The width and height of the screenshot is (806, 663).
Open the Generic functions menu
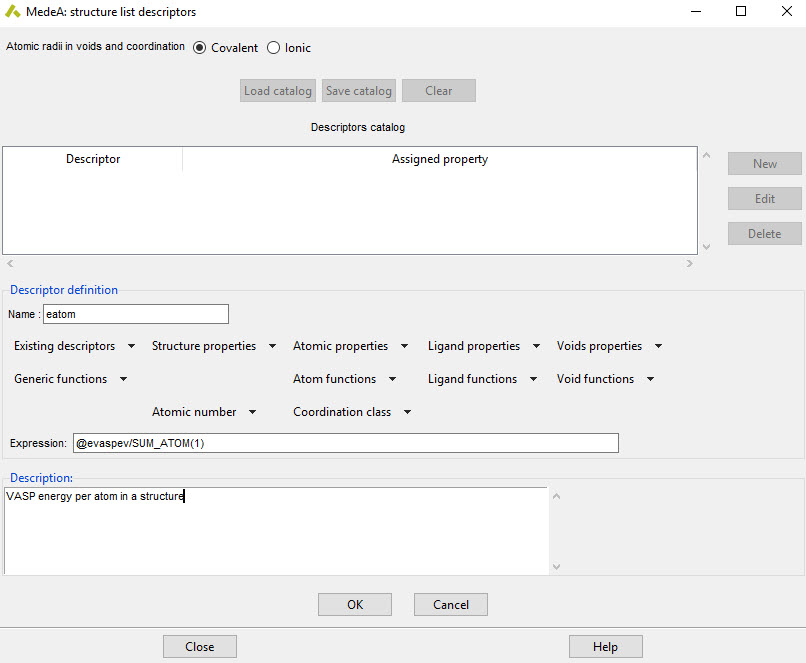pyautogui.click(x=70, y=379)
